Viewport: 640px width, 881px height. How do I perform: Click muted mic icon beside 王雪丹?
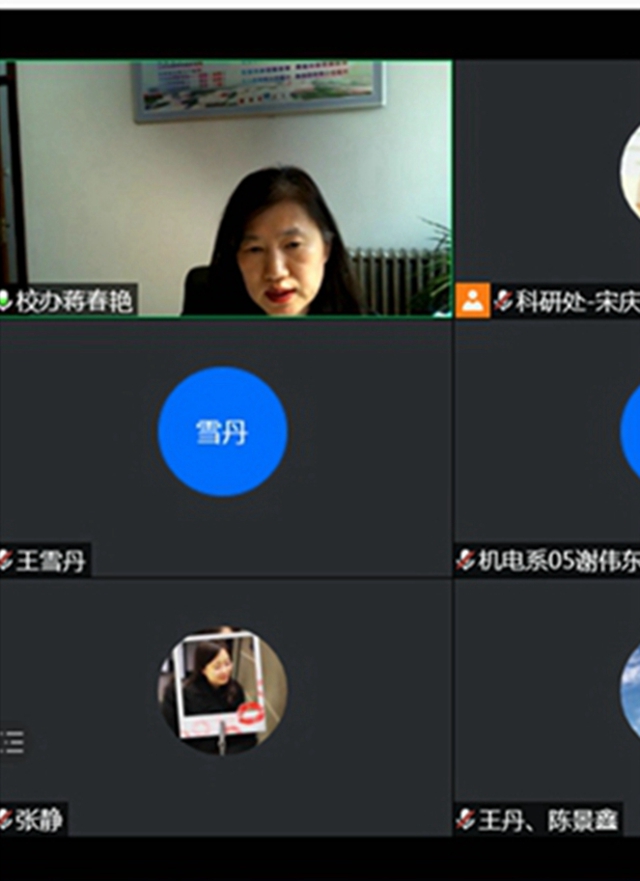(5, 561)
